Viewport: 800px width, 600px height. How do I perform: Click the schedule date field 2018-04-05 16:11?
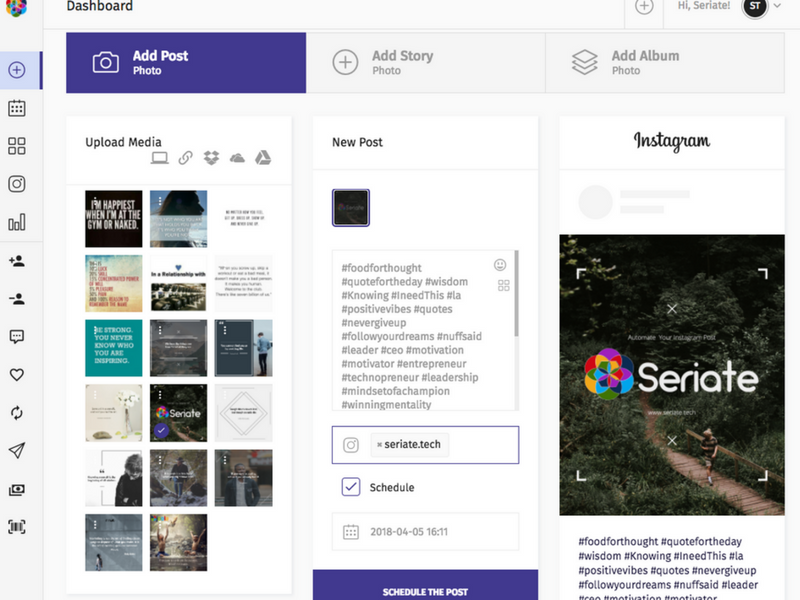coord(426,532)
